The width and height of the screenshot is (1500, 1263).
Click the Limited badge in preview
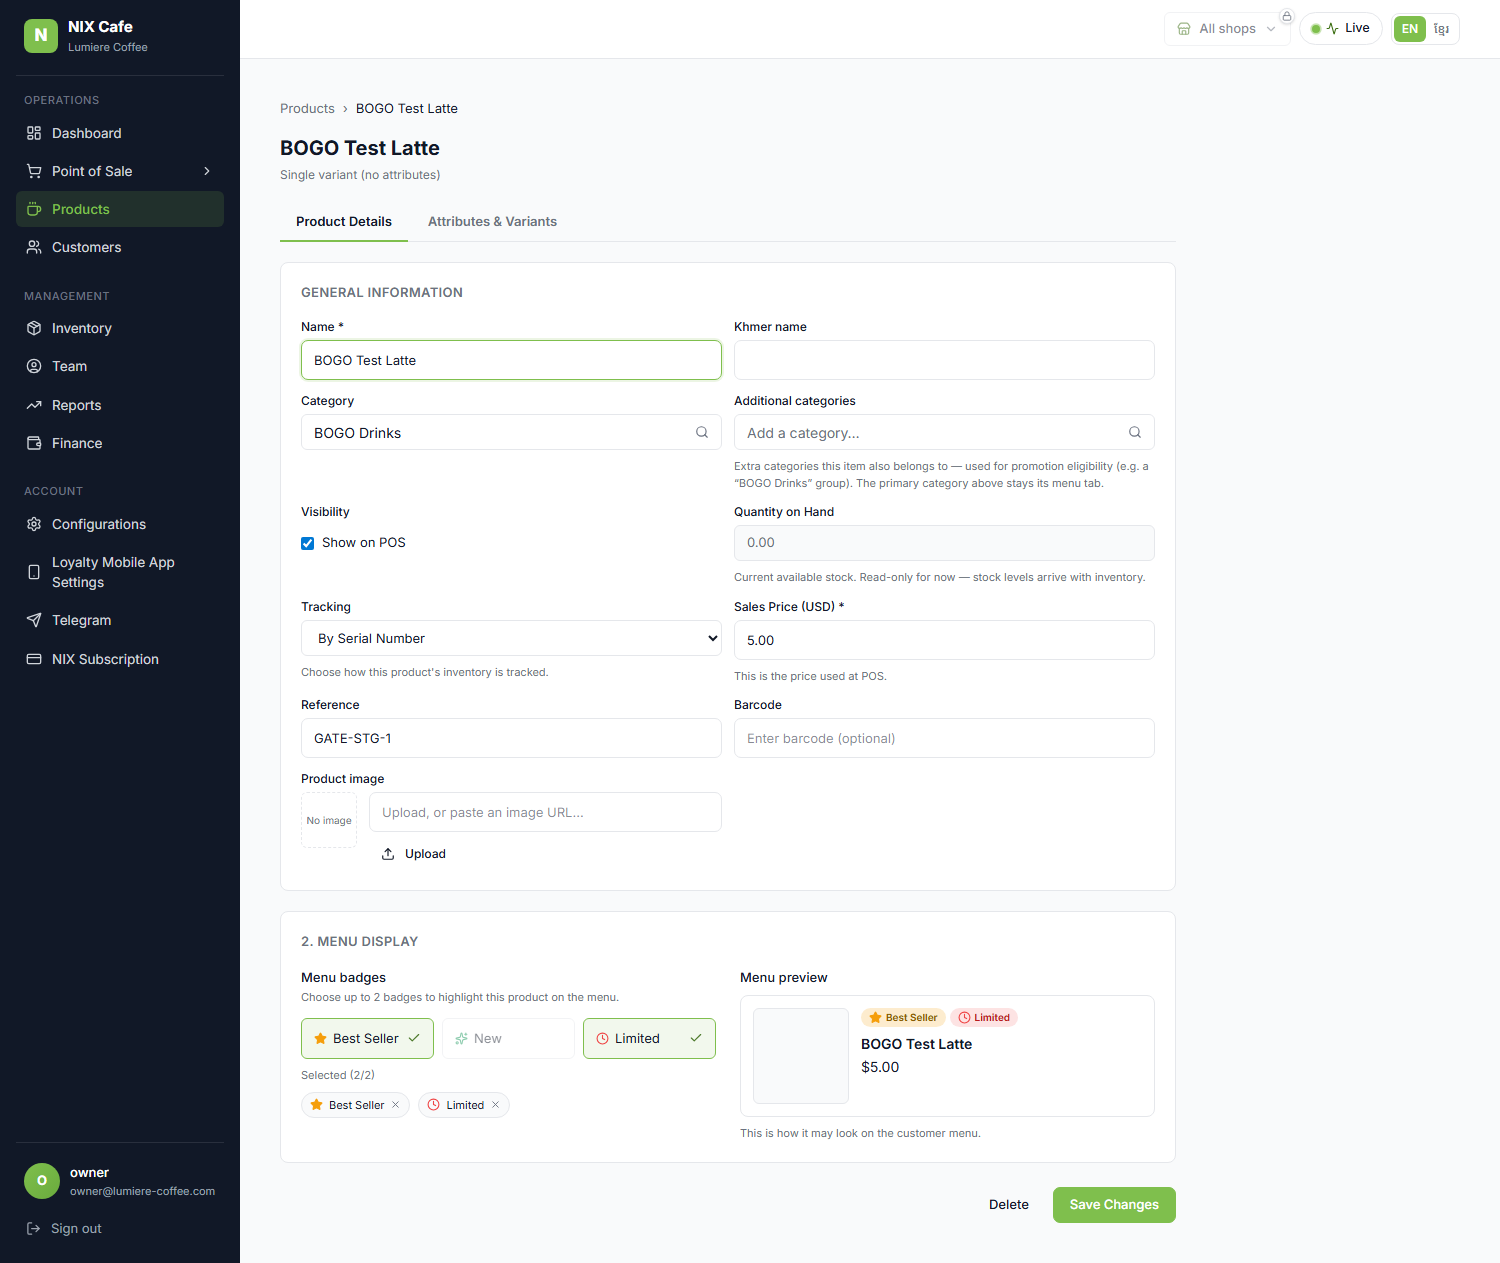click(984, 1017)
